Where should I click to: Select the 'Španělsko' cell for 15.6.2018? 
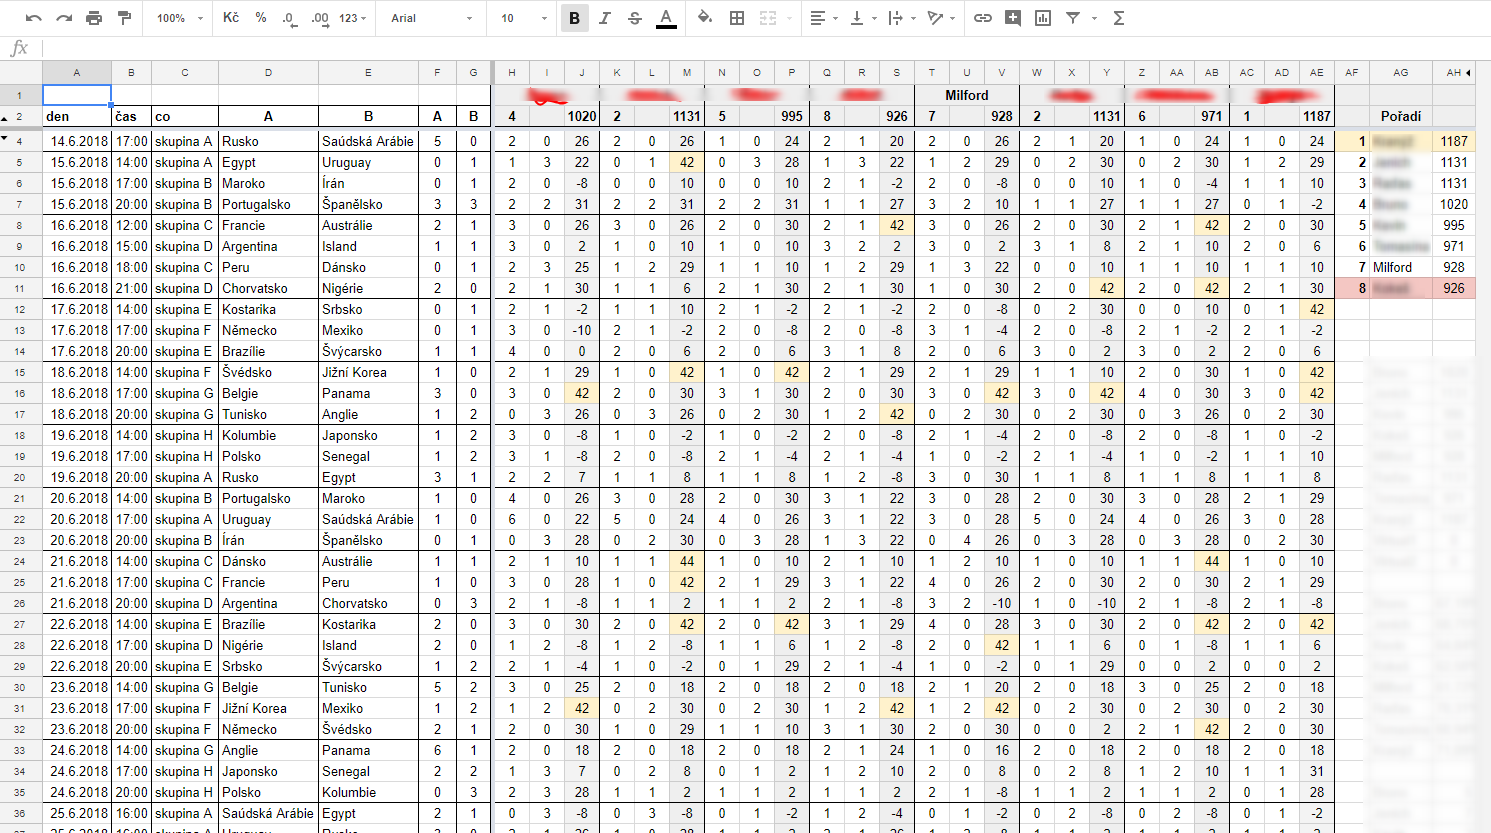[368, 204]
